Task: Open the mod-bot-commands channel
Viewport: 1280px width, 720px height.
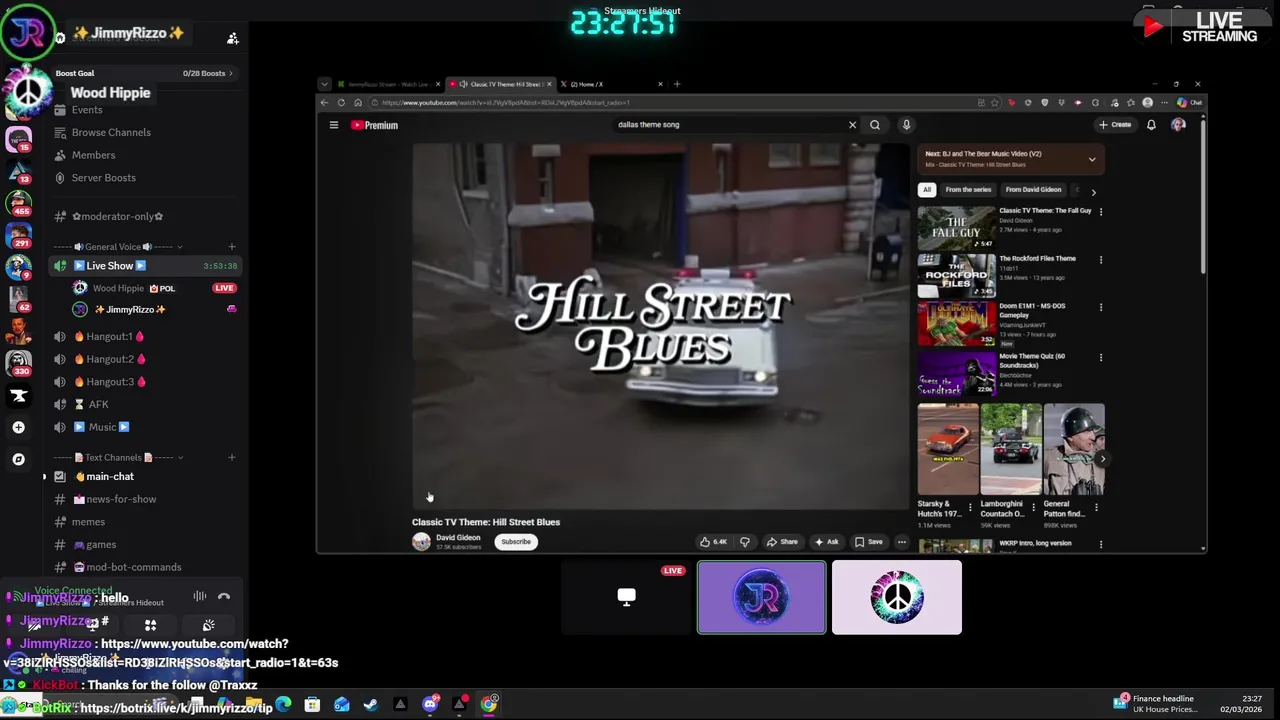Action: (134, 567)
